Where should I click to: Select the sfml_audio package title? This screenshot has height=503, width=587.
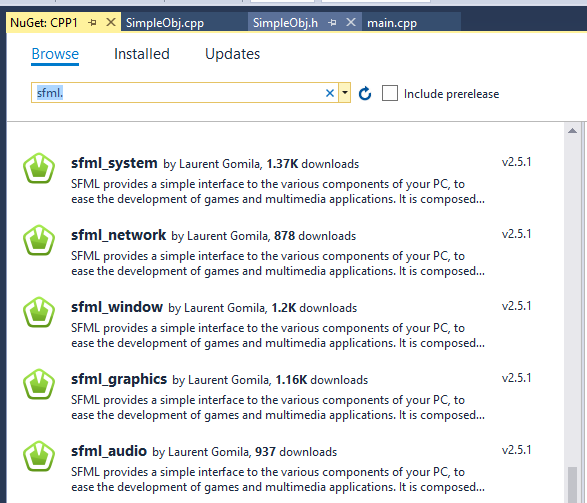pyautogui.click(x=109, y=451)
